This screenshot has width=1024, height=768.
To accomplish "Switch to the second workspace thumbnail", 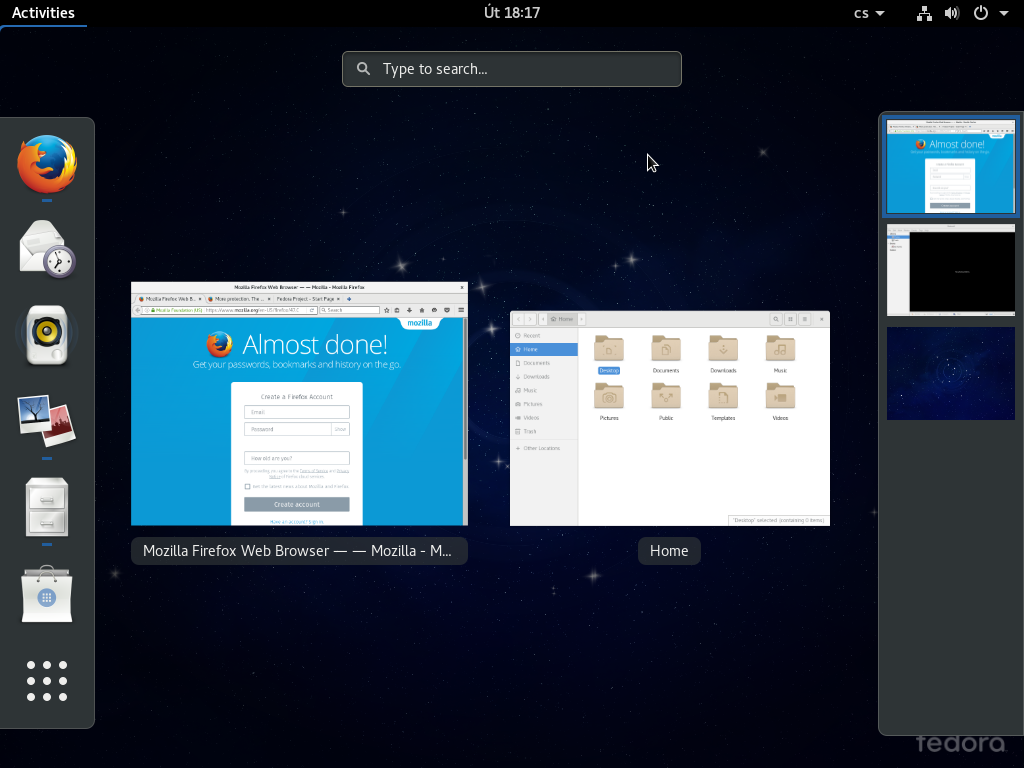I will pos(950,270).
